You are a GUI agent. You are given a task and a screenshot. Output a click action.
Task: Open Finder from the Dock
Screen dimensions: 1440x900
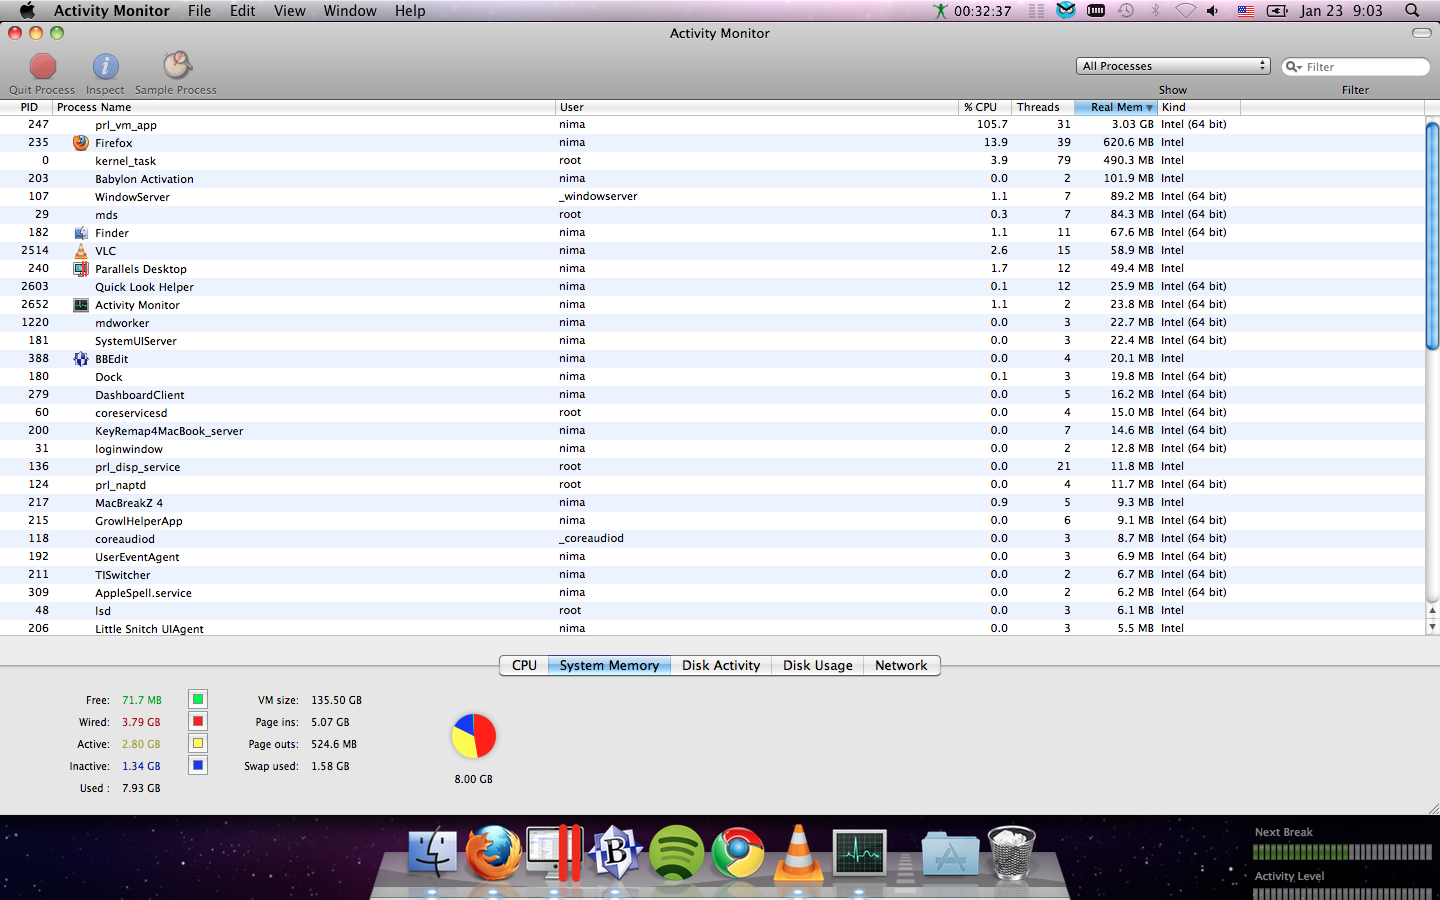click(432, 853)
